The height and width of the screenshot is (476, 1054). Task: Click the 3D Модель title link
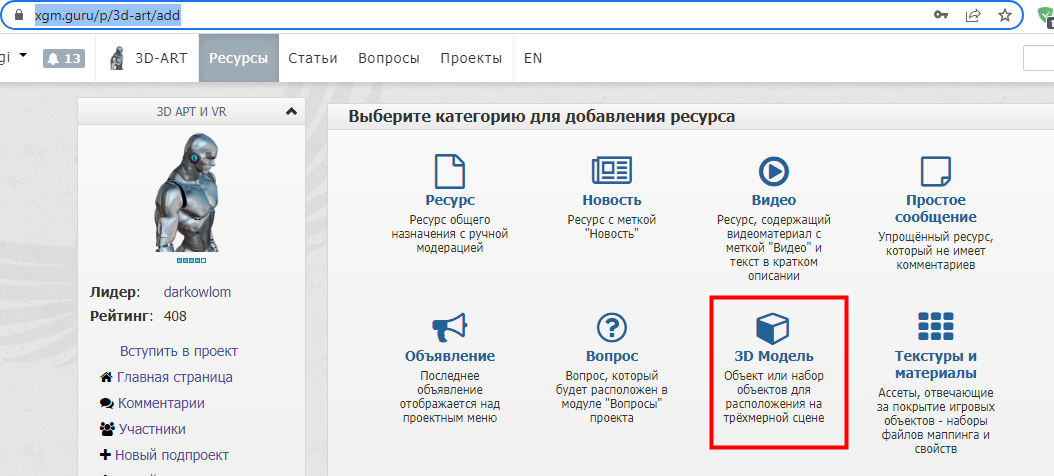pyautogui.click(x=774, y=356)
